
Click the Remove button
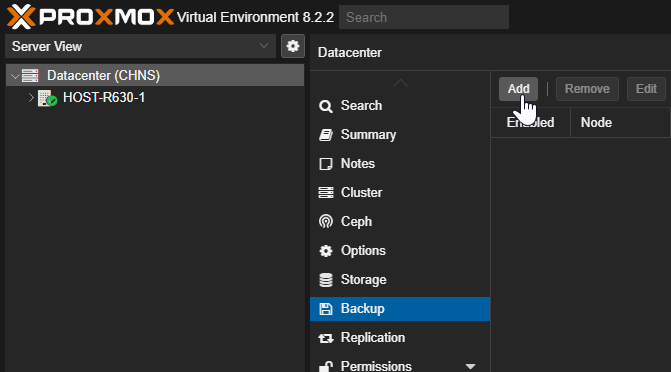click(587, 89)
